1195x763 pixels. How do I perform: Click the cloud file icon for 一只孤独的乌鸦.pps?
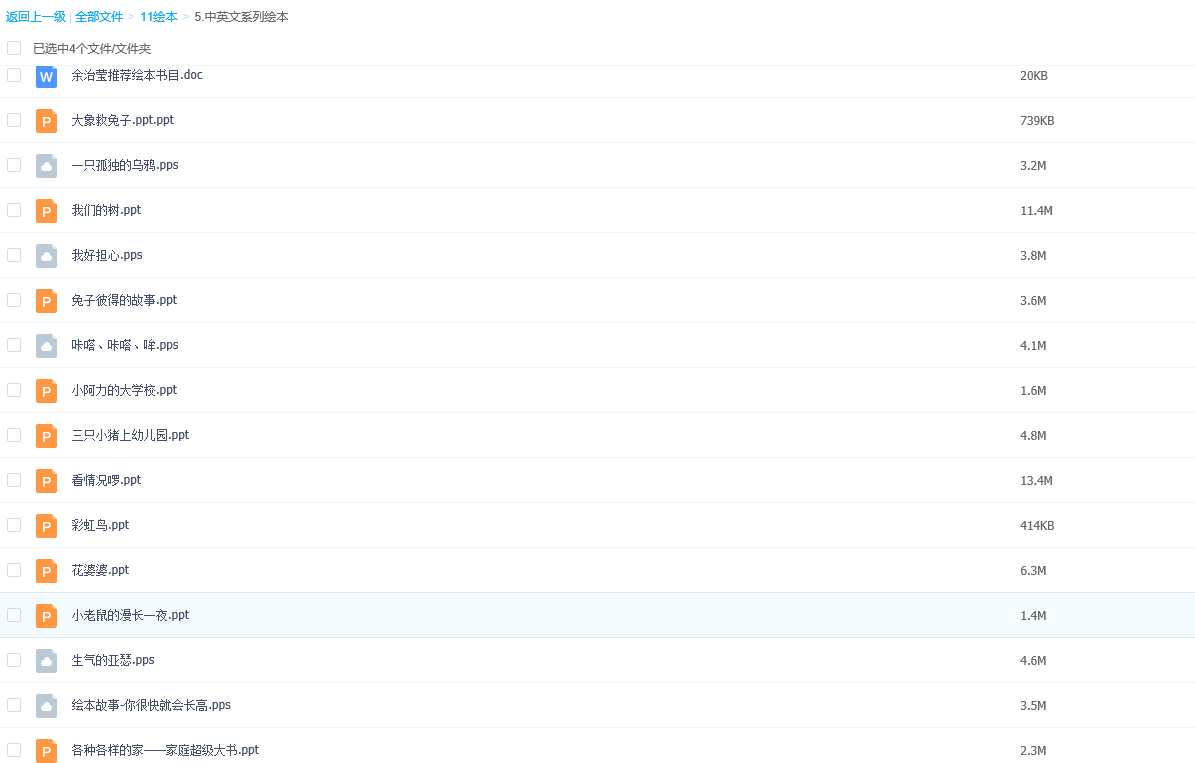(46, 166)
